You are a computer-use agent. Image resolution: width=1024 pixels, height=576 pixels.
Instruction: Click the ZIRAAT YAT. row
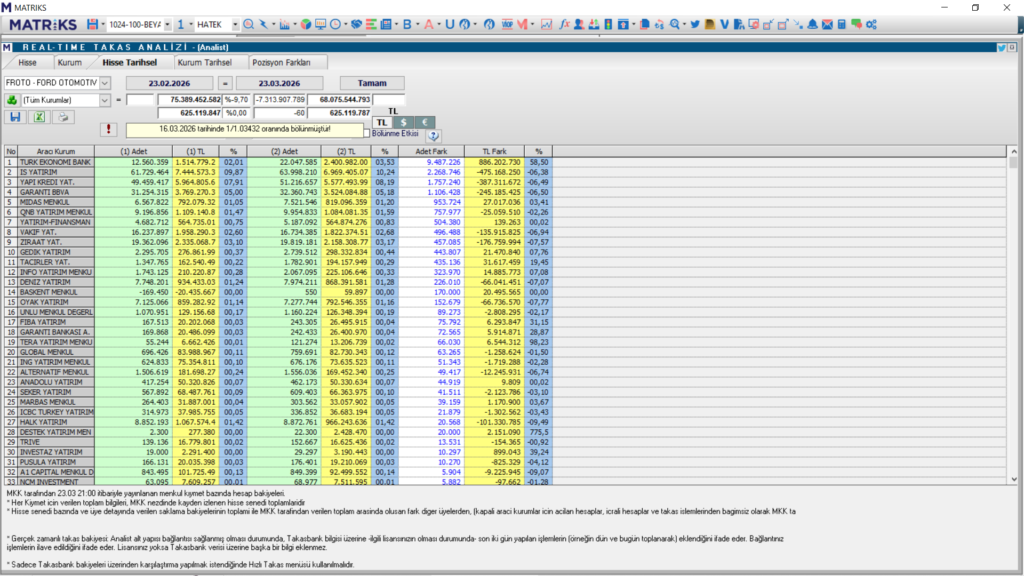click(278, 242)
